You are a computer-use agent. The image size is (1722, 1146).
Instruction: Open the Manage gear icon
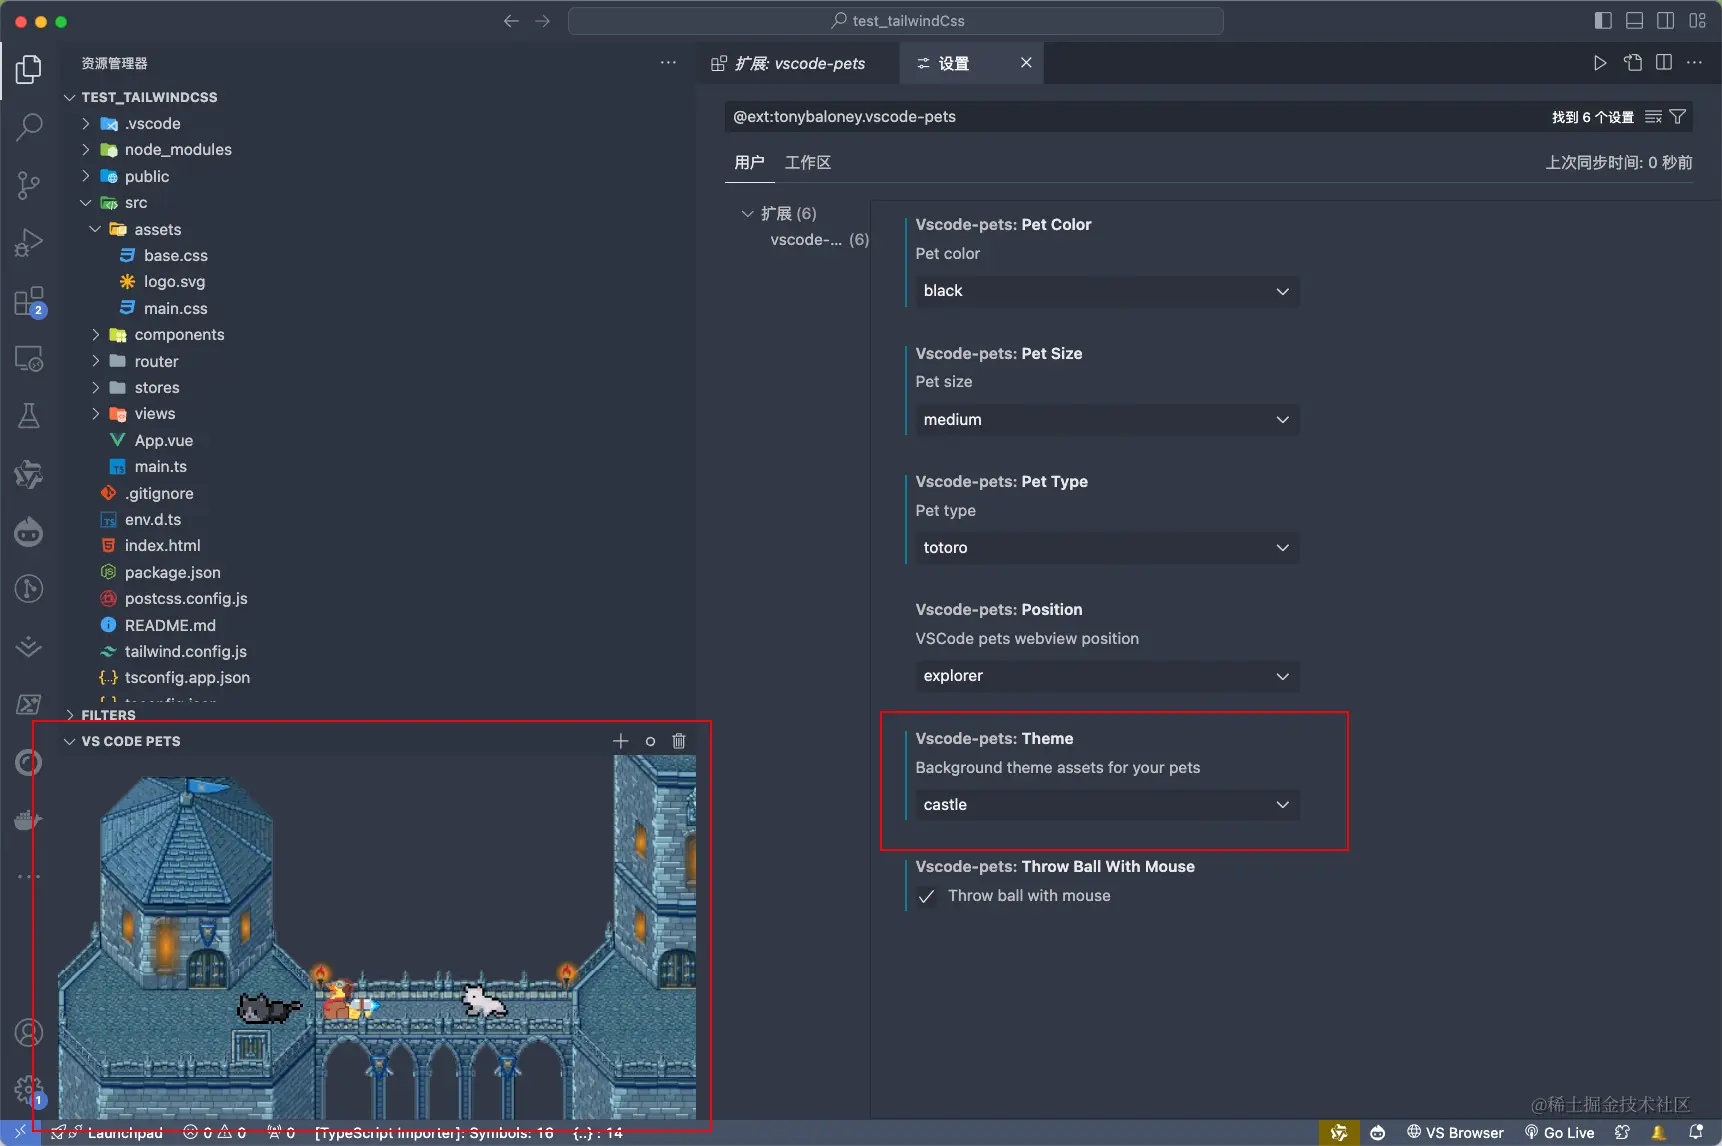point(29,1090)
